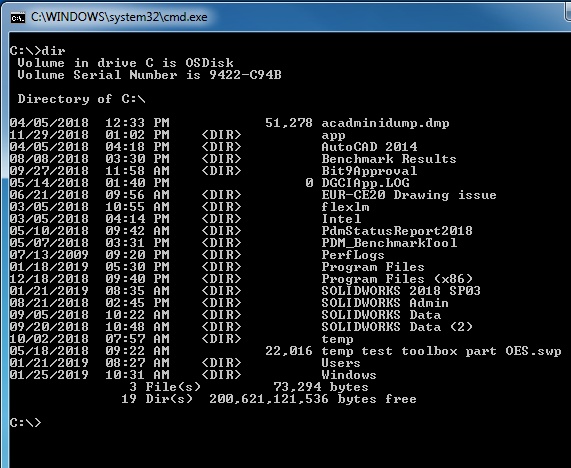Select the 'flexlm' directory name
Viewport: 571px width, 468px height.
[x=345, y=207]
